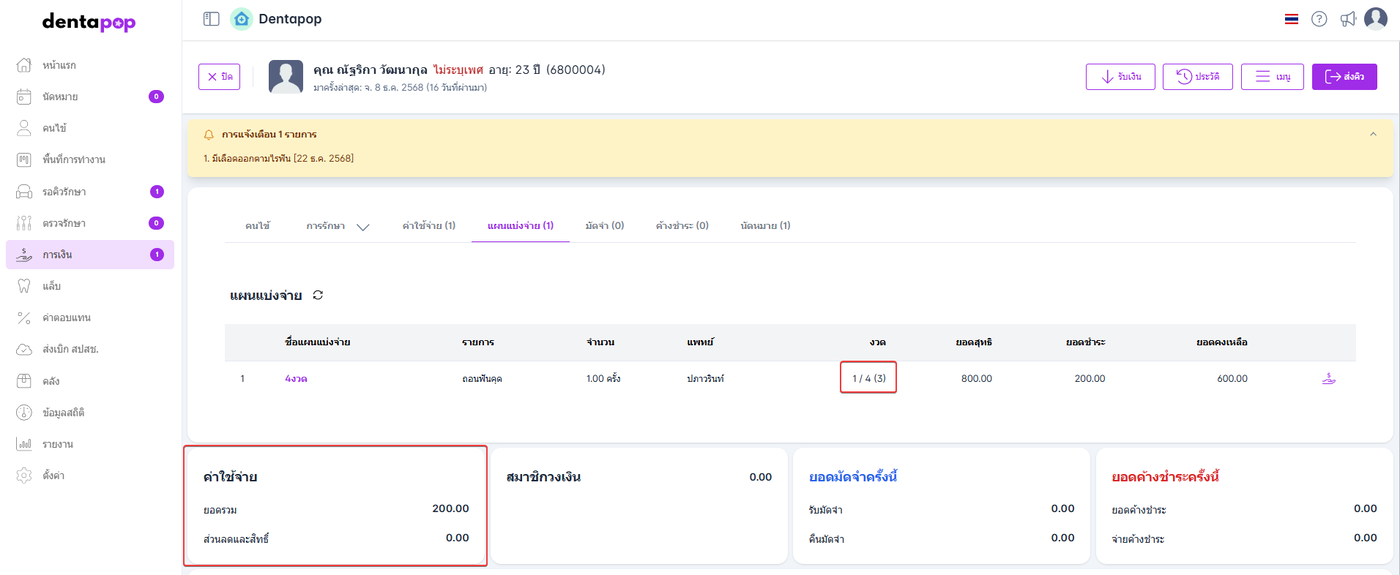Screen dimensions: 1400x575
Task: Click installment value 1 / 4 (3)
Action: point(868,379)
